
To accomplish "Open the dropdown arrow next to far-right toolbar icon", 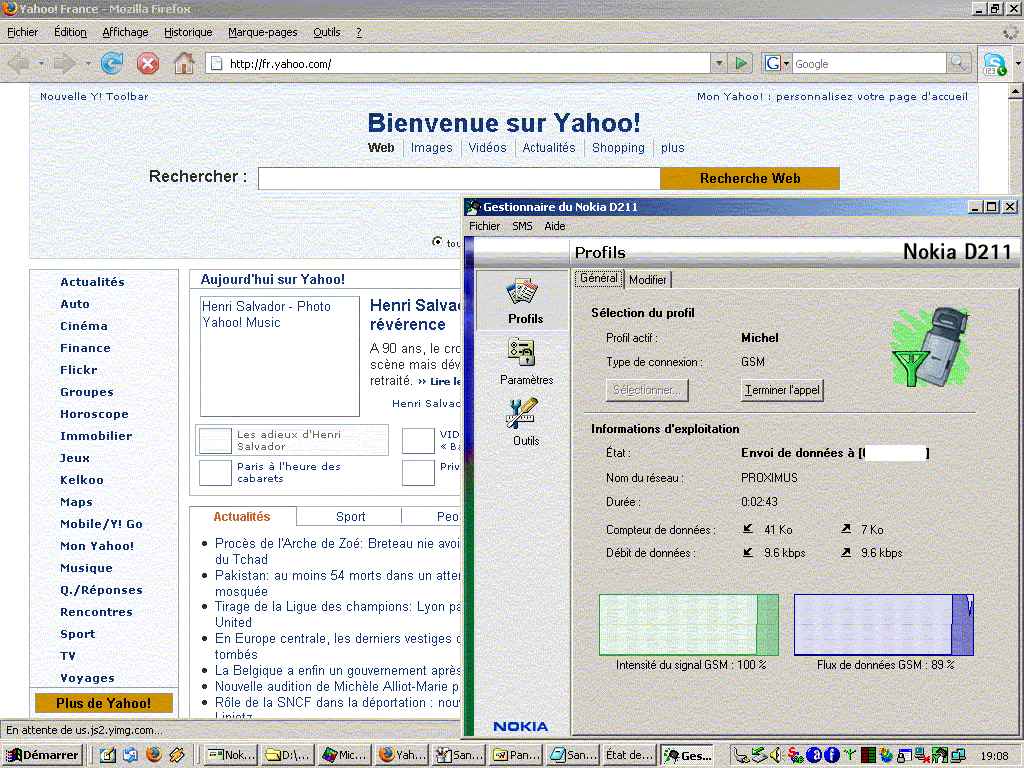I will tap(1017, 64).
